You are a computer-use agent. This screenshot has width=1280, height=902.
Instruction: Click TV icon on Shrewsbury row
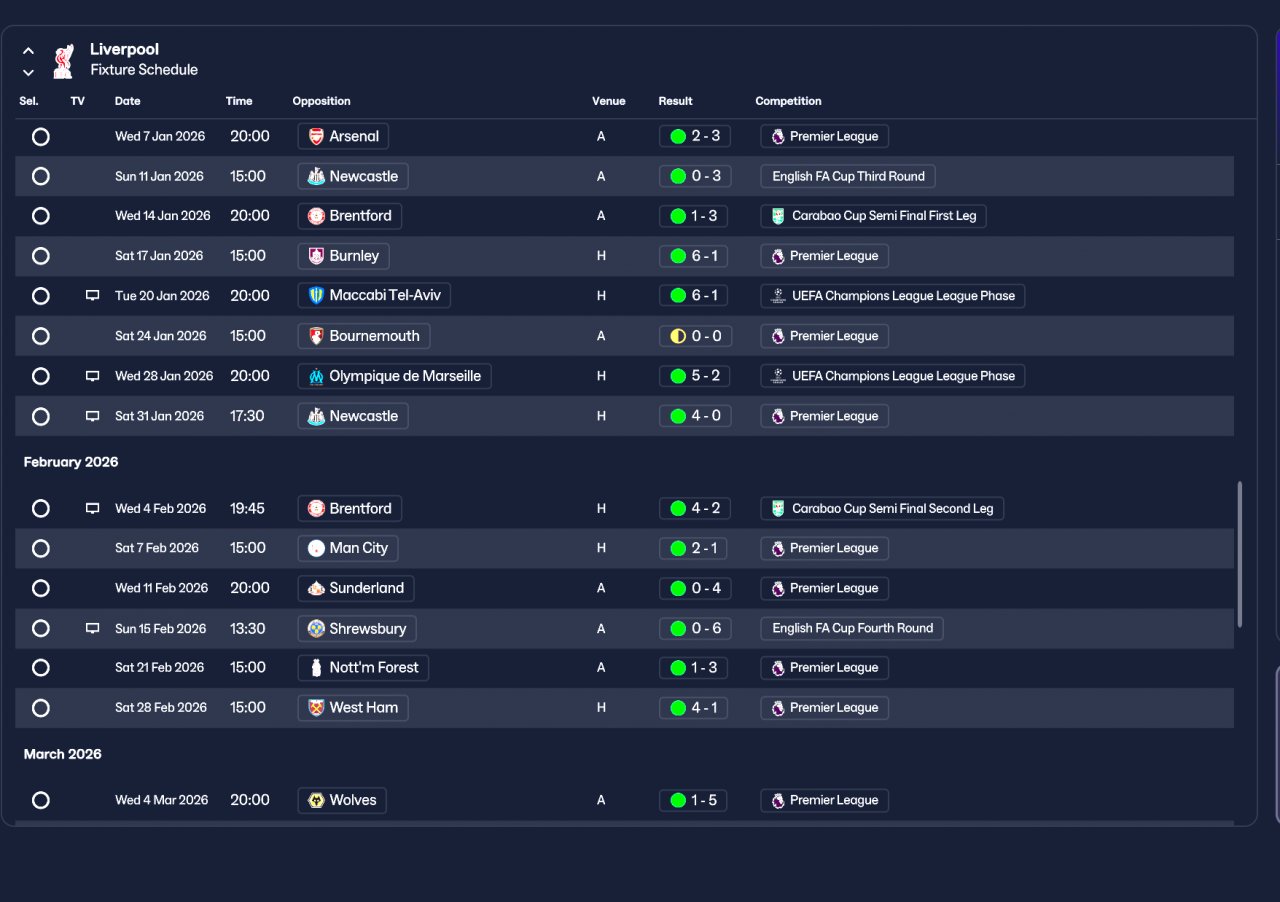(x=93, y=628)
